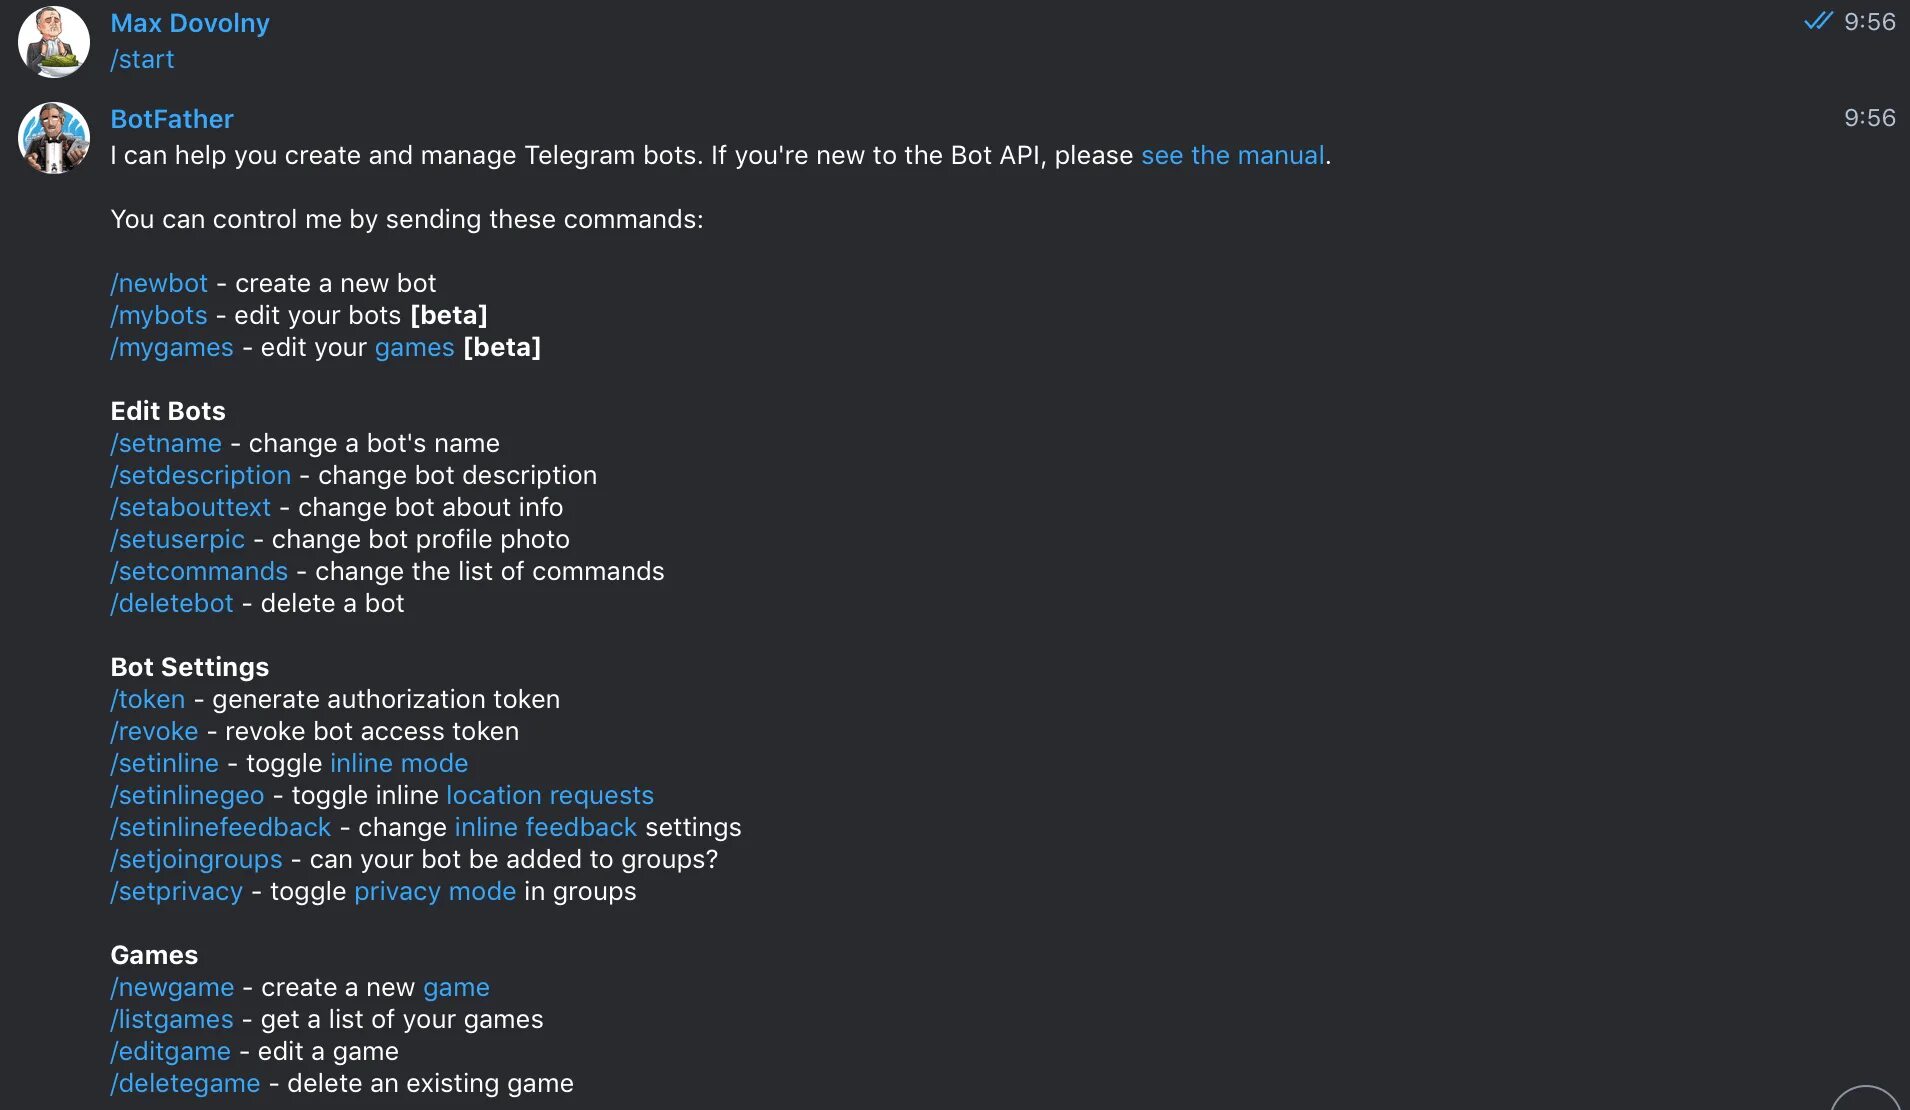Open the 'location requests' link
The height and width of the screenshot is (1110, 1910).
549,795
